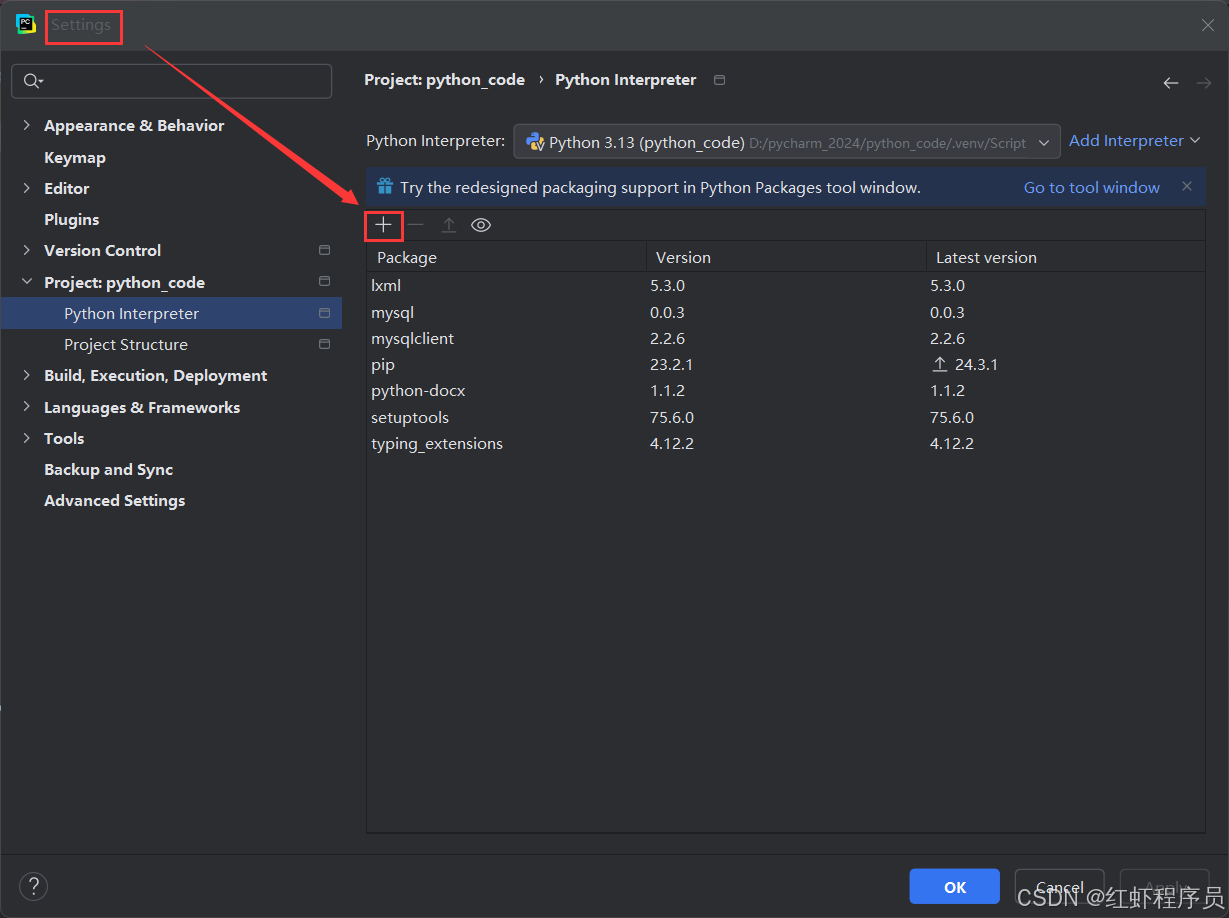The height and width of the screenshot is (918, 1229).
Task: Select the python-docx package row
Action: [x=786, y=391]
